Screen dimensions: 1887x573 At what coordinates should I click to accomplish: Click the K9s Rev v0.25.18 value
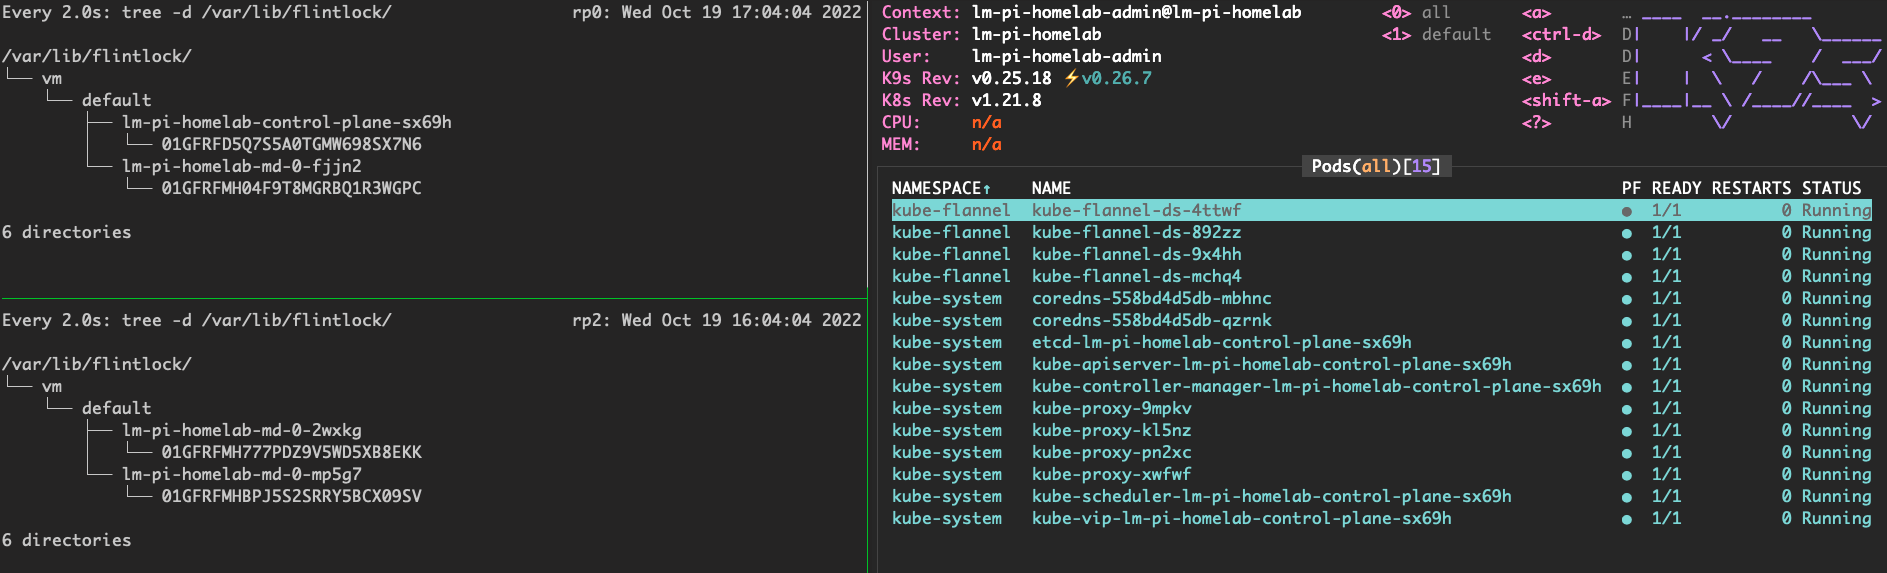[1011, 78]
